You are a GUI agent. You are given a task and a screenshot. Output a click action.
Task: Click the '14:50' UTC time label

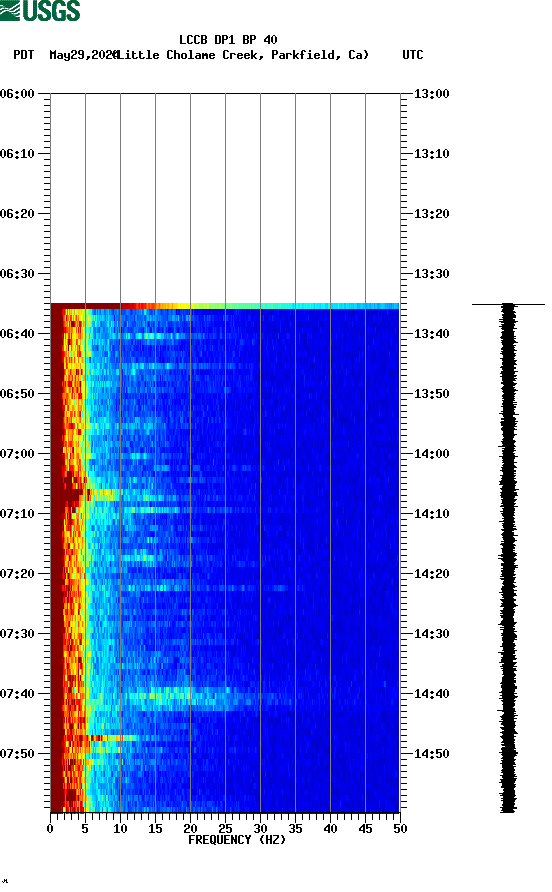click(x=431, y=754)
